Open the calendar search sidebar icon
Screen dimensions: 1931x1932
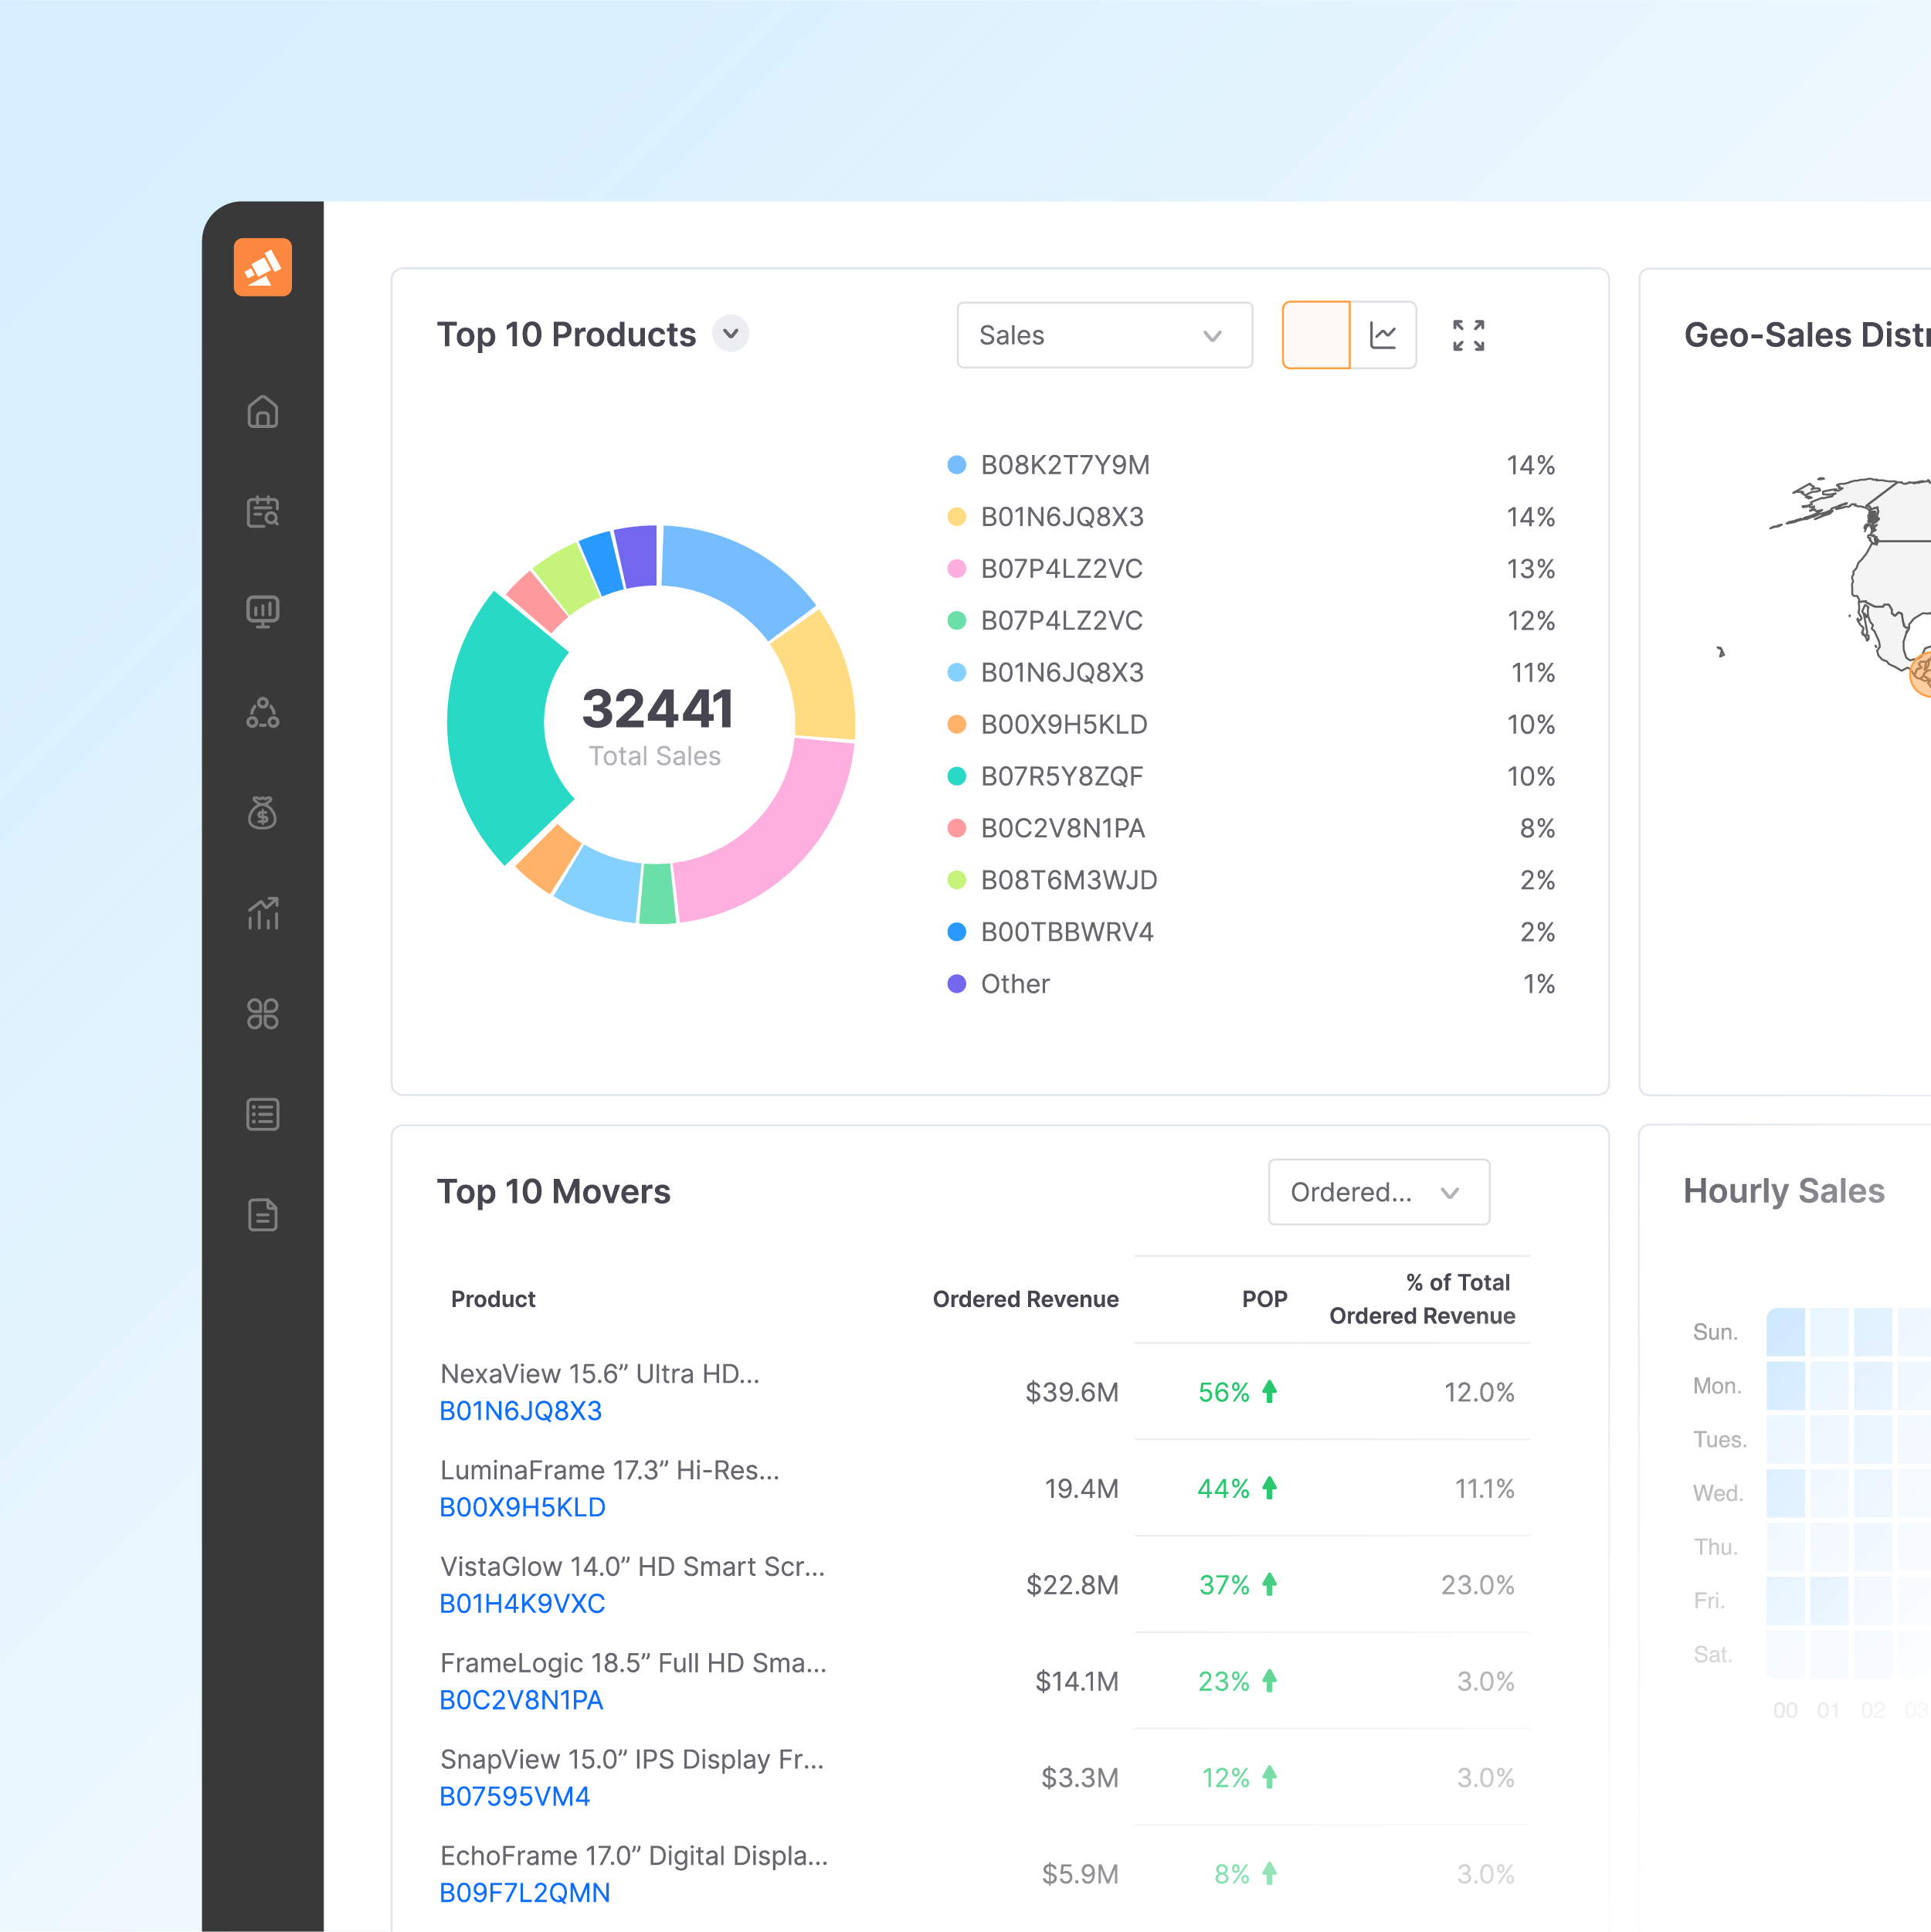[x=262, y=511]
